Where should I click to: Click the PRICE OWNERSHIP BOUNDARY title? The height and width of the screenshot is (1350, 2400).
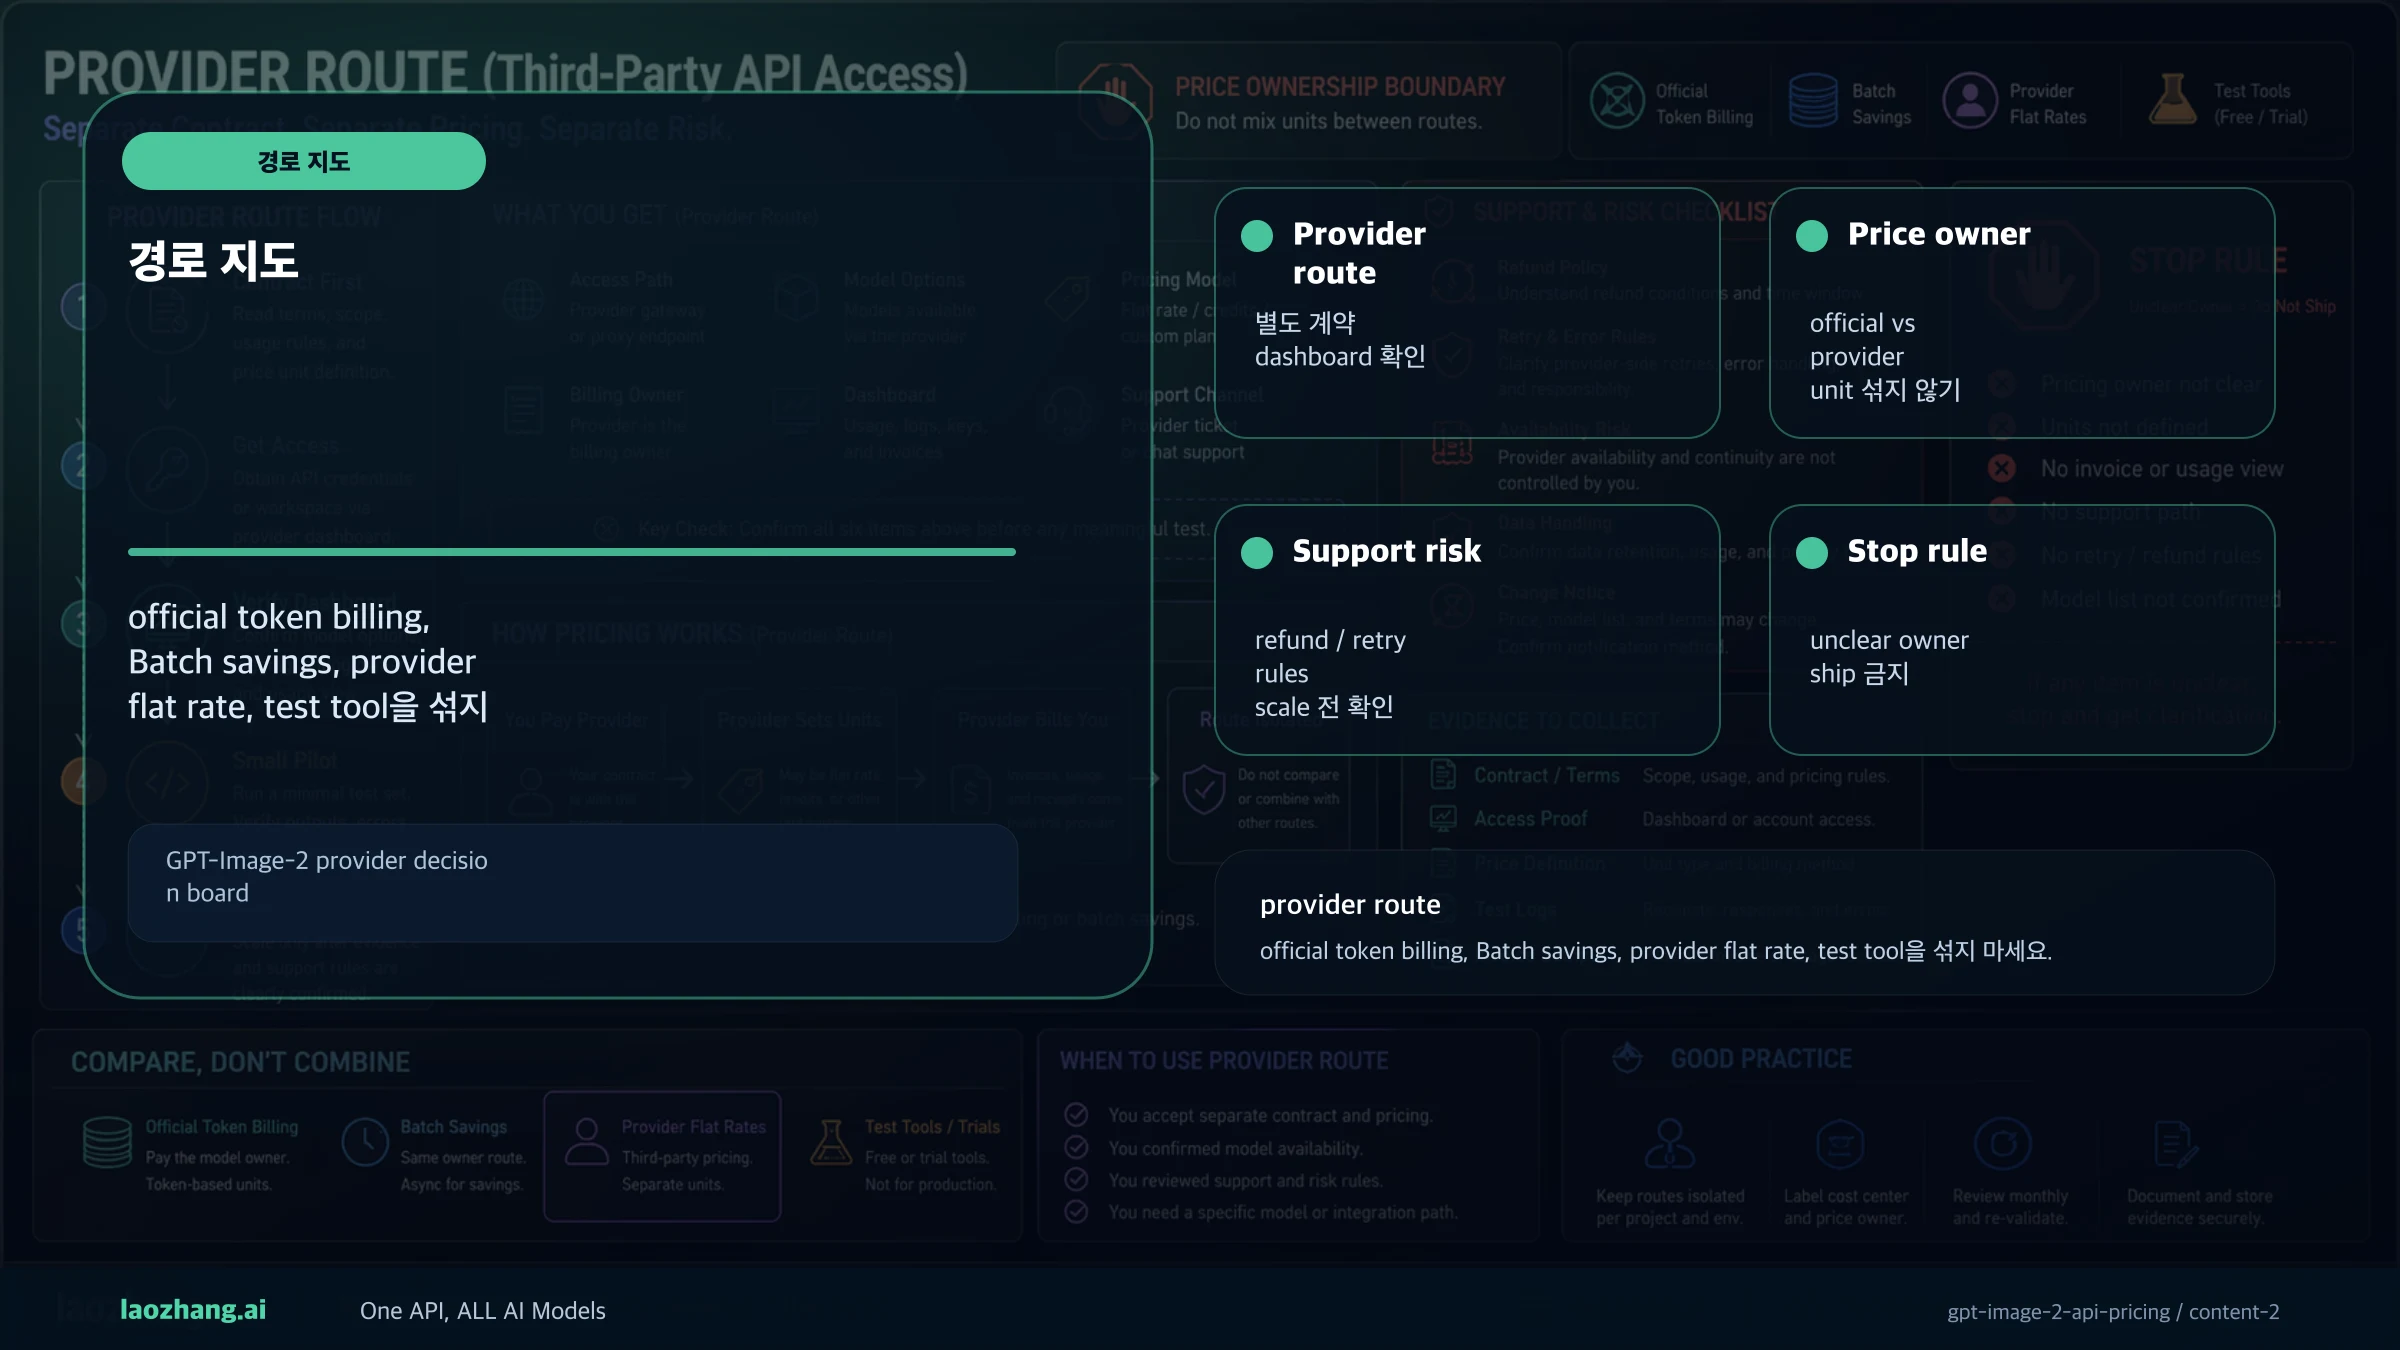1340,87
